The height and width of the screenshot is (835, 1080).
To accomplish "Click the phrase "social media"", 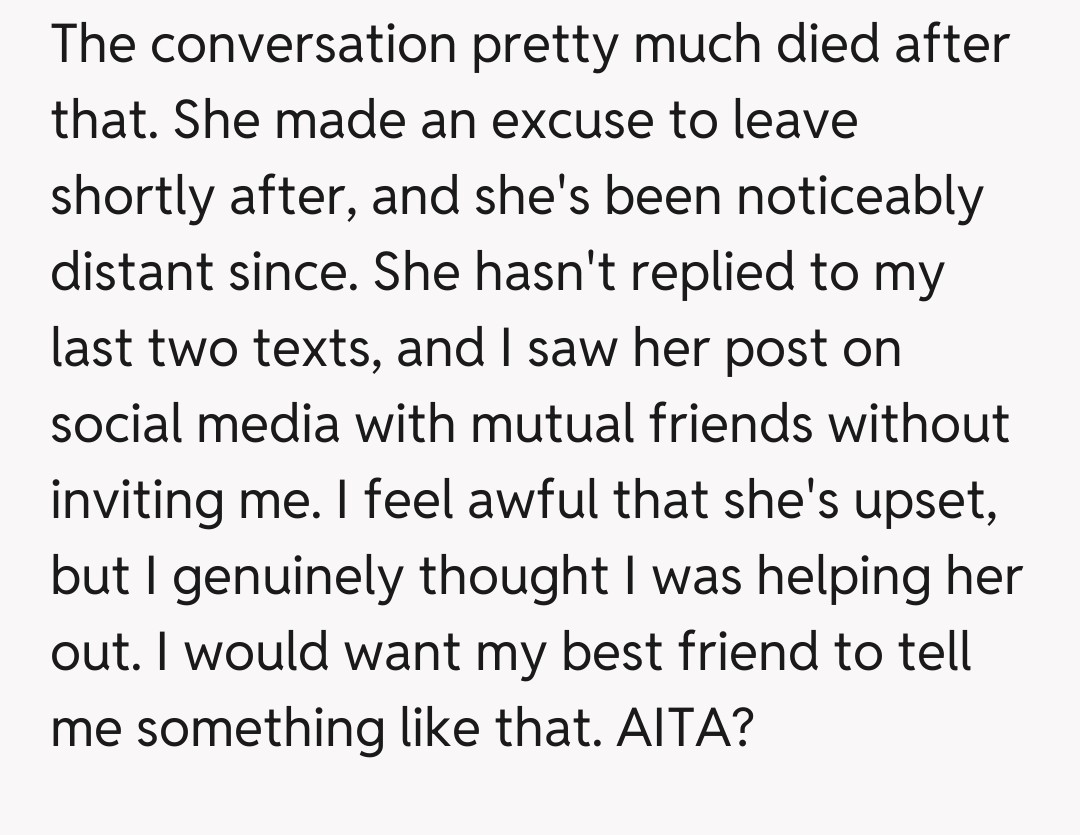I will (195, 424).
